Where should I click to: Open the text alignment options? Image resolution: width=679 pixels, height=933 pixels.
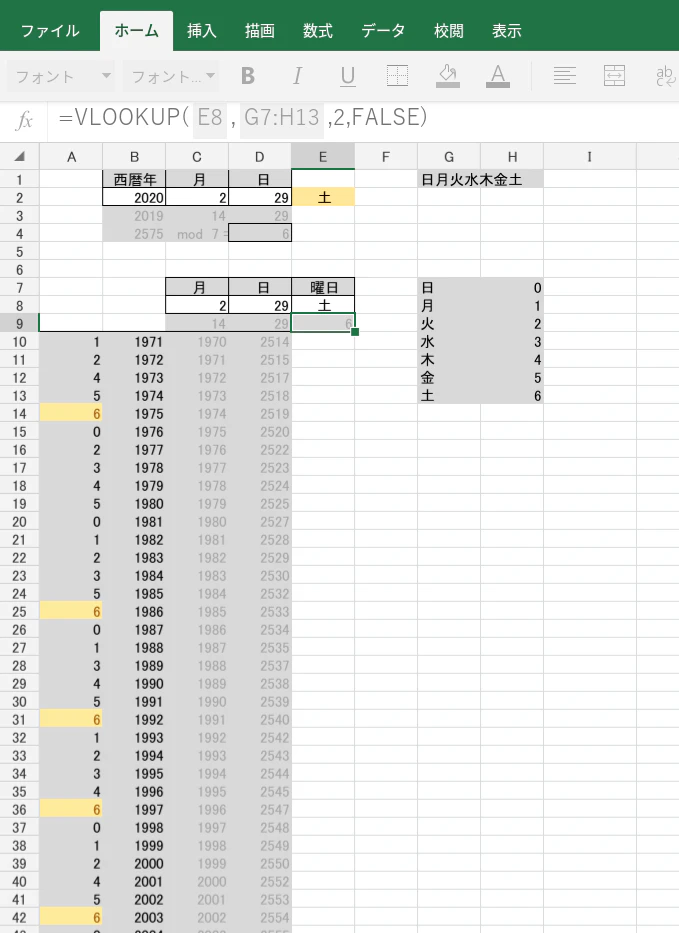point(564,76)
